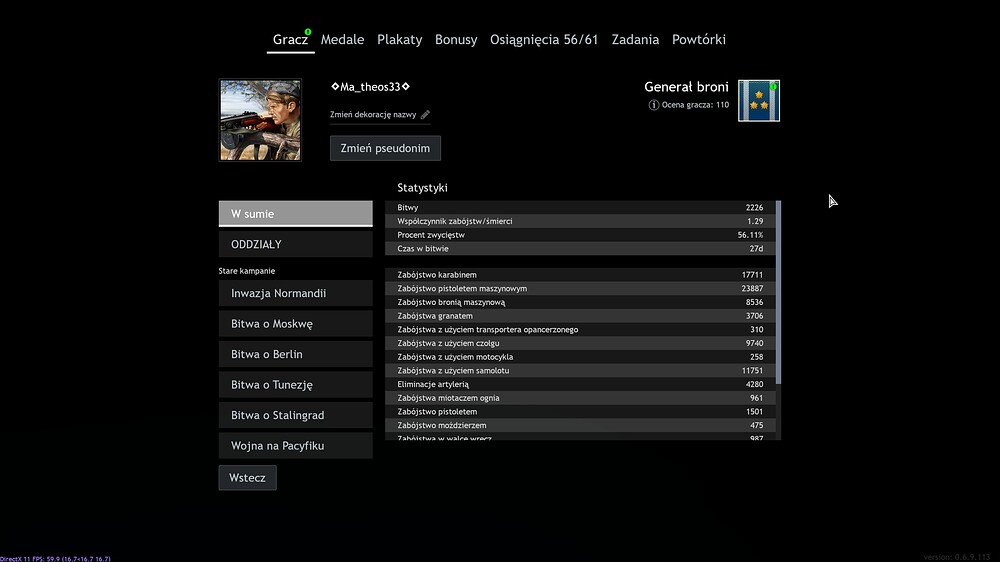1000x562 pixels.
Task: Open Bitwa o Moskwę campaign stats
Action: (x=295, y=324)
